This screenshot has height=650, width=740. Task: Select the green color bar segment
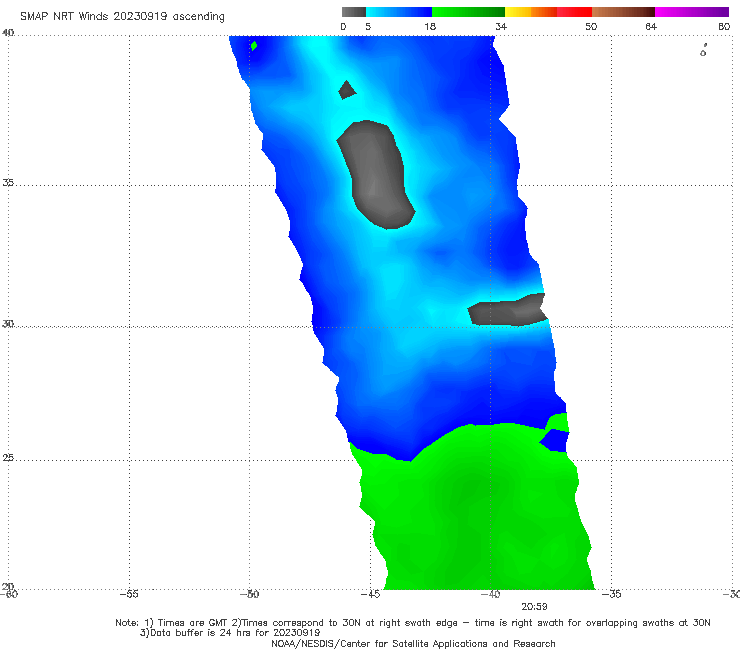(468, 12)
